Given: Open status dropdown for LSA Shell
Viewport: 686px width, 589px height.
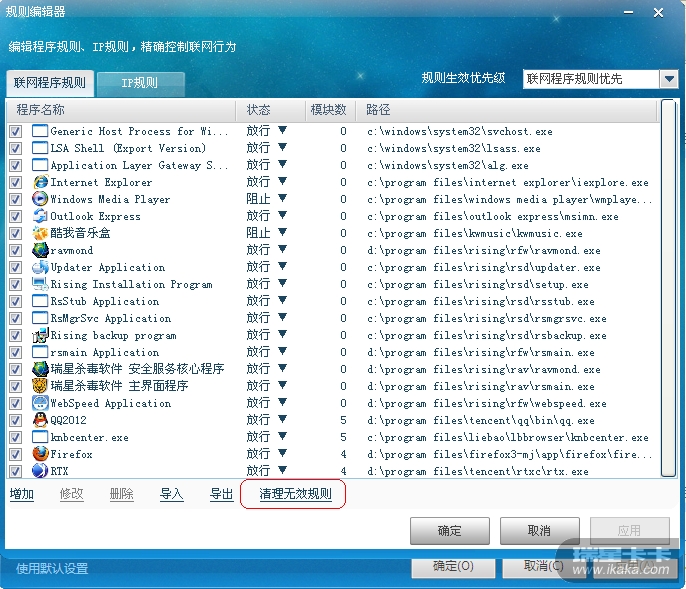Looking at the screenshot, I should point(283,147).
